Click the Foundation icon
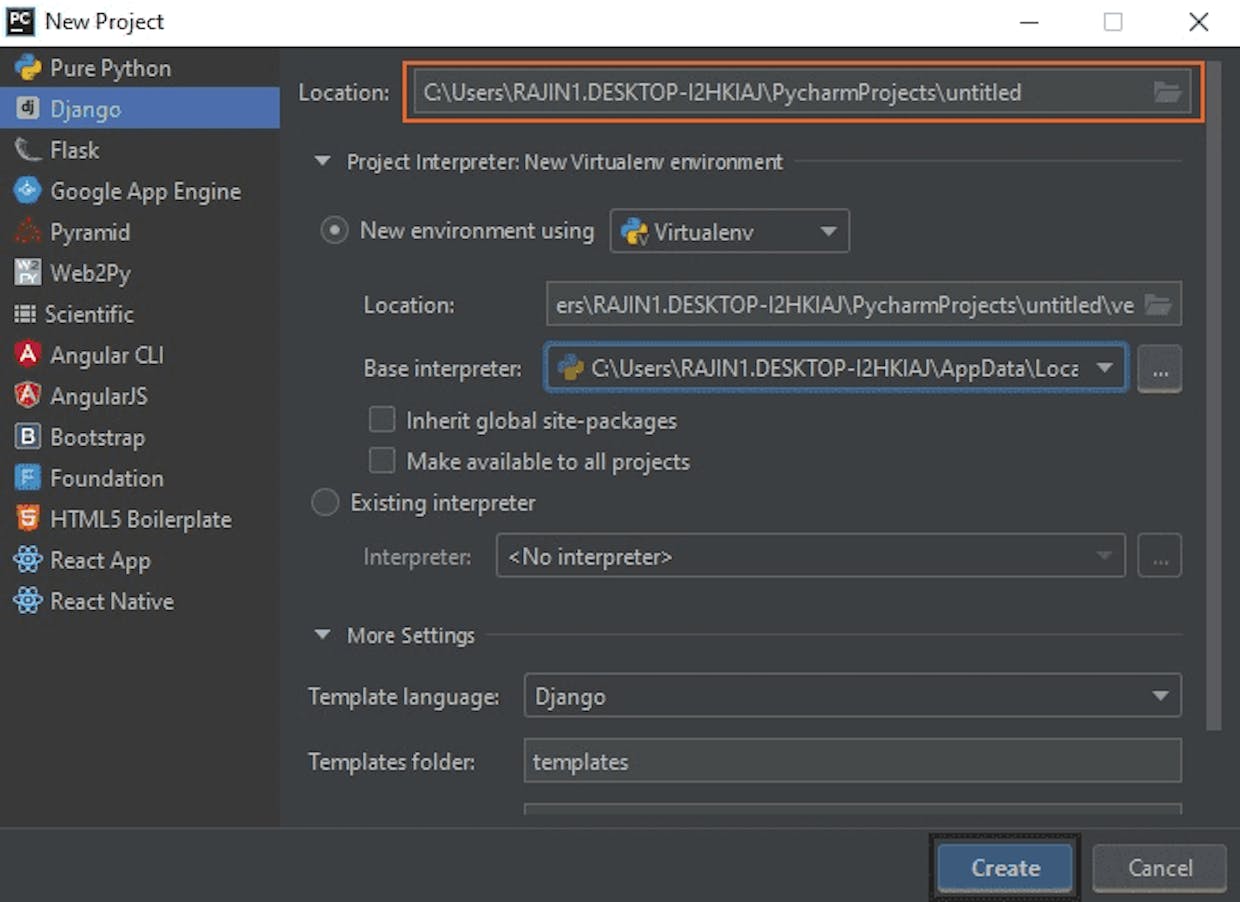Image resolution: width=1240 pixels, height=902 pixels. coord(27,478)
